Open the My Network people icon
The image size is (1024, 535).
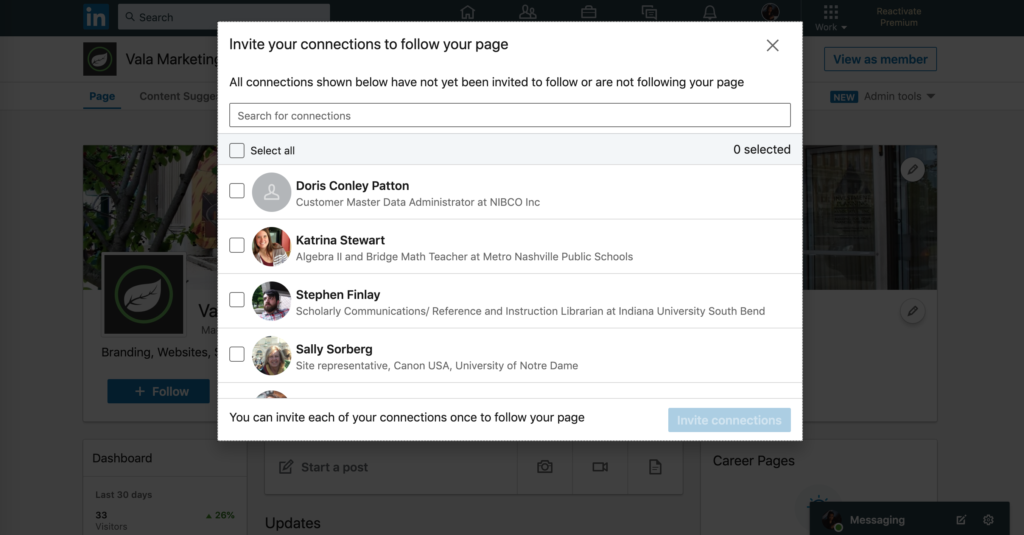[528, 12]
